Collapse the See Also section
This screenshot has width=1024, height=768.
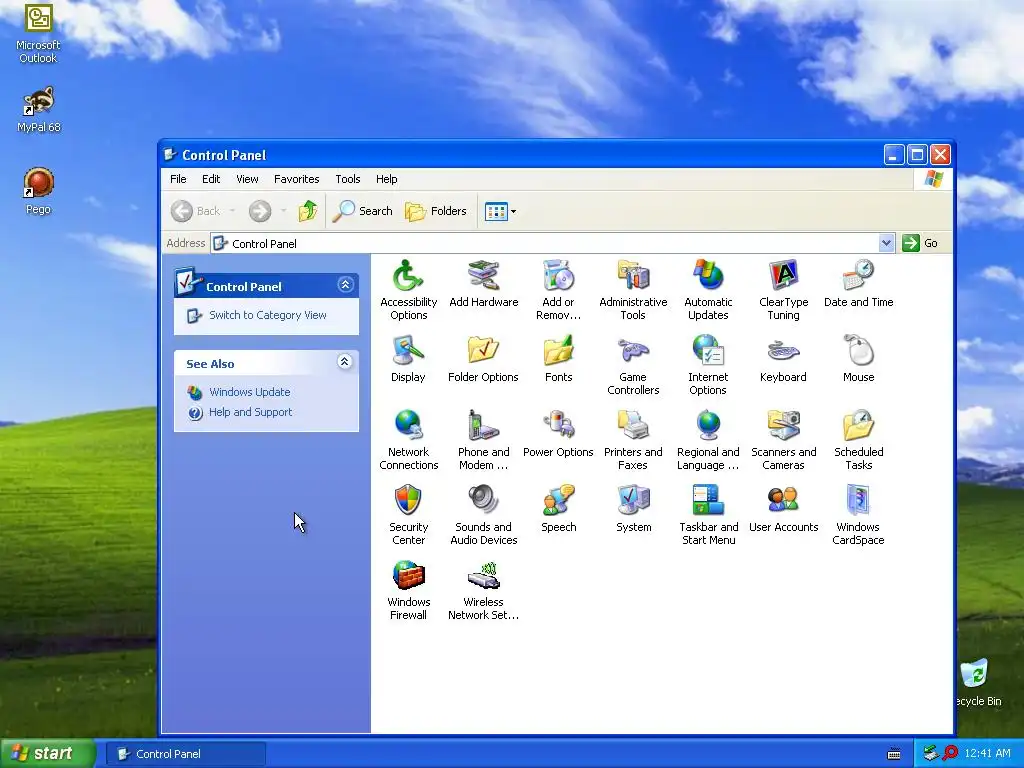pyautogui.click(x=345, y=362)
